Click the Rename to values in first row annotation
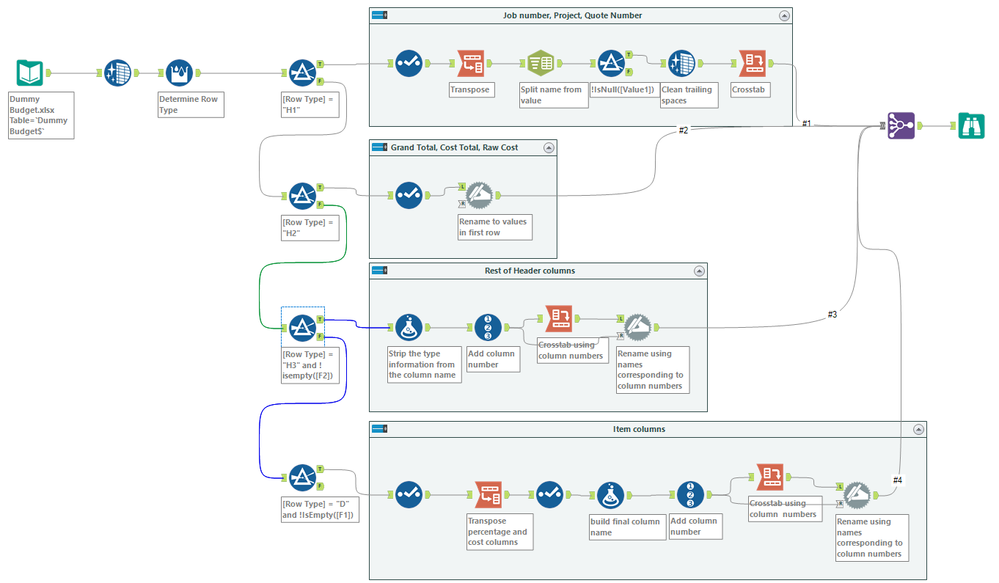 coord(495,227)
